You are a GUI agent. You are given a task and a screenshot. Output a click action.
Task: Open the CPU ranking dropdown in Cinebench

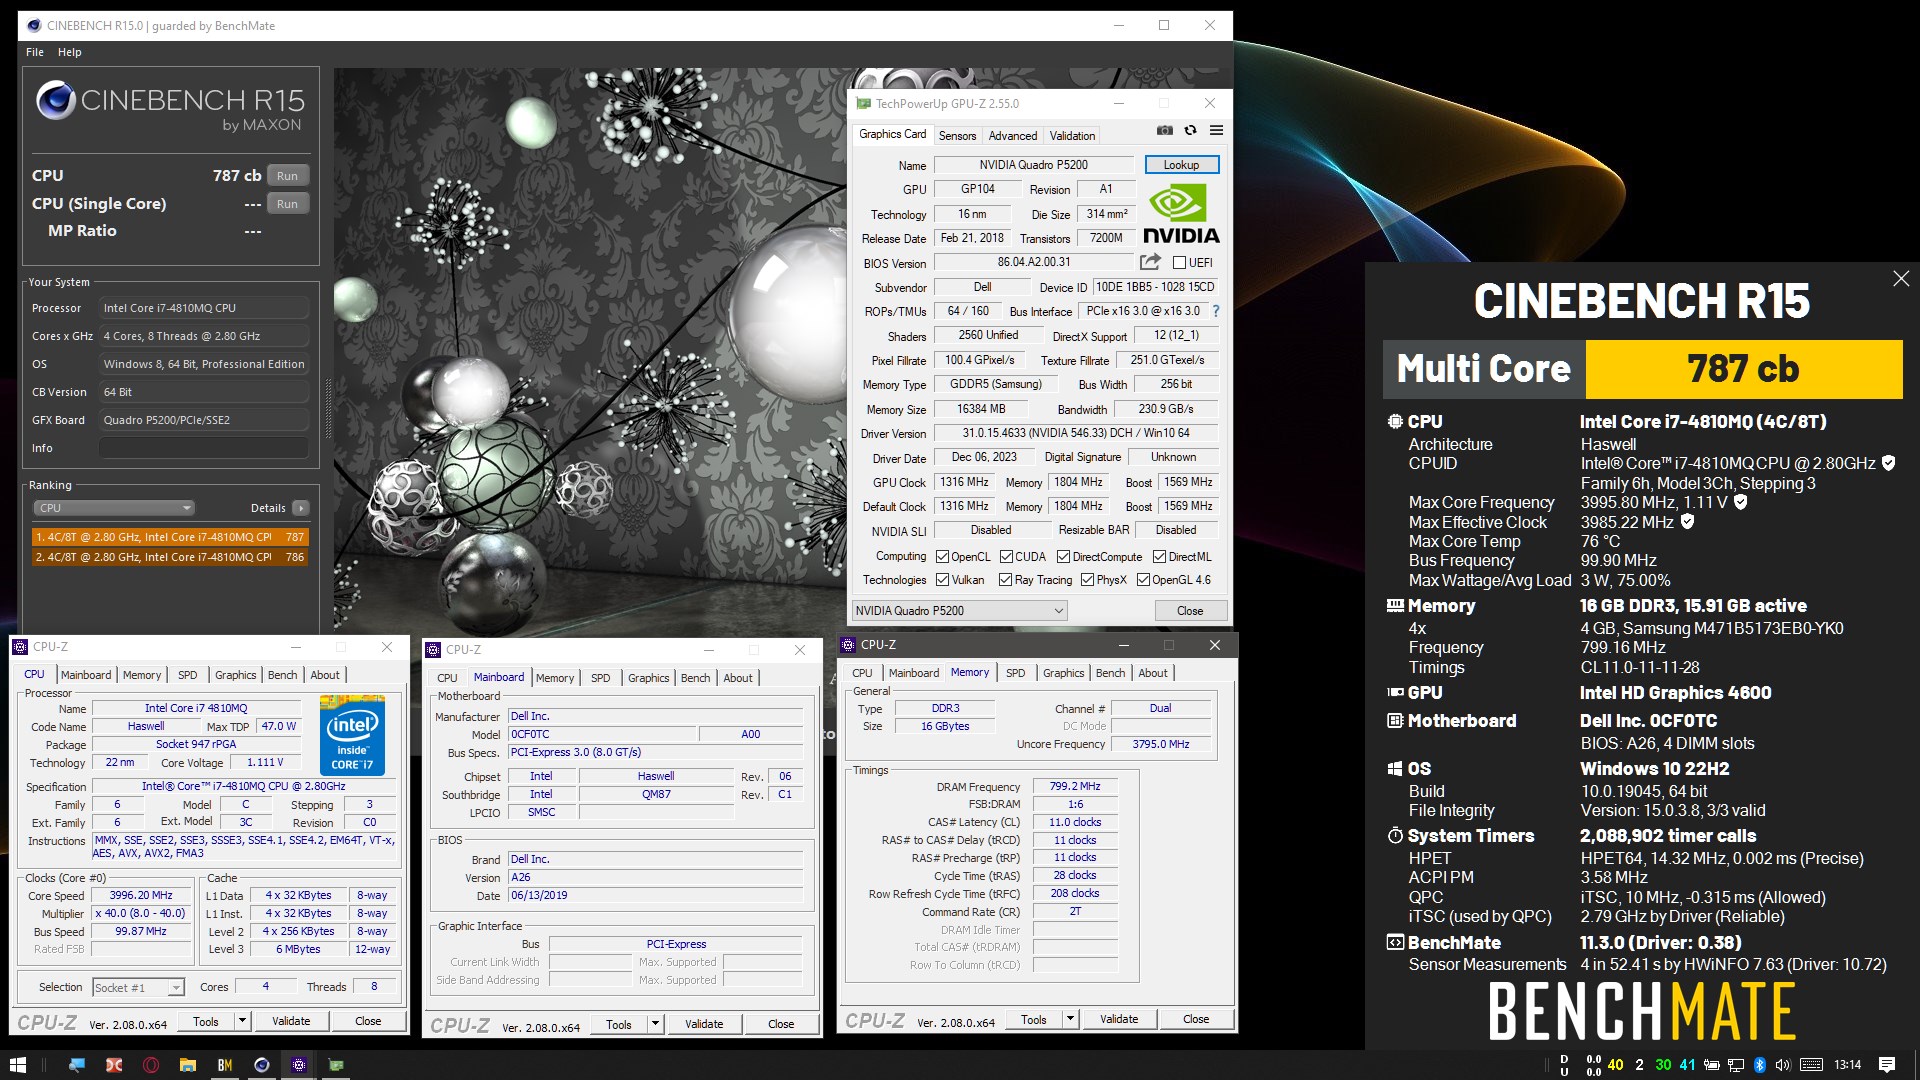[114, 508]
